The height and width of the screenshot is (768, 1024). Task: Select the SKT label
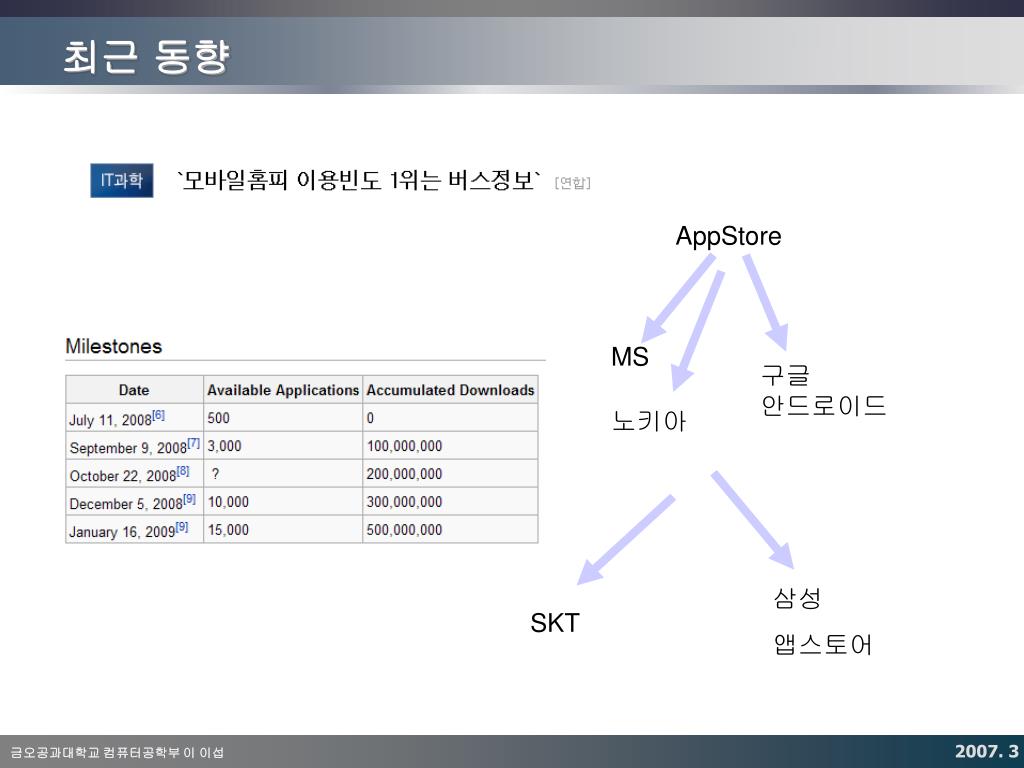coord(554,623)
